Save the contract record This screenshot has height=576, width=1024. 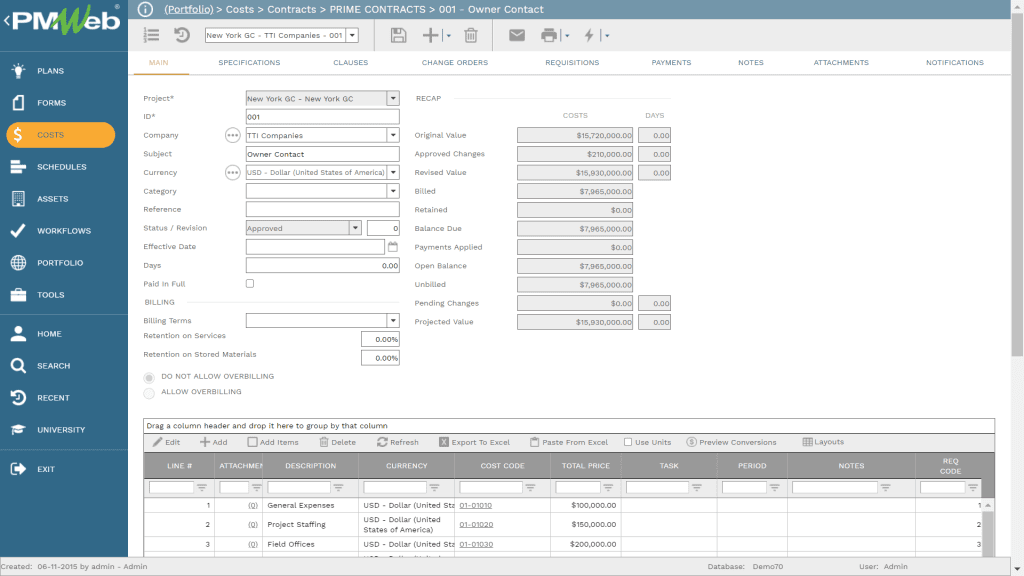point(398,35)
